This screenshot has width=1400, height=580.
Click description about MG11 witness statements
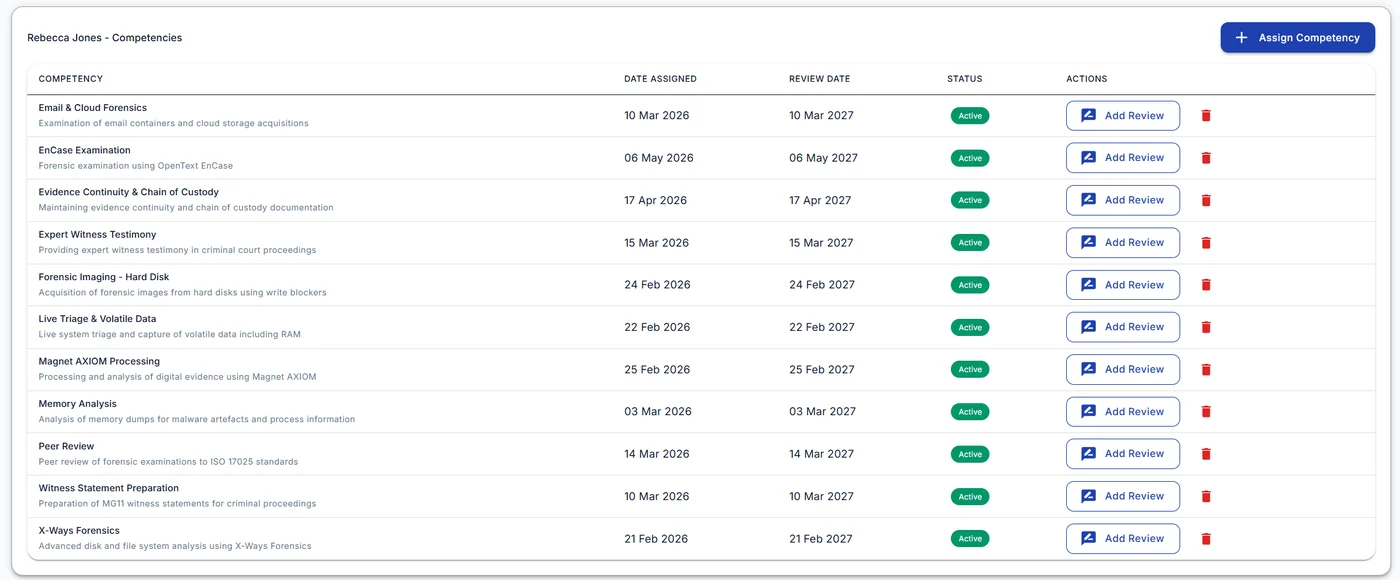click(x=177, y=504)
